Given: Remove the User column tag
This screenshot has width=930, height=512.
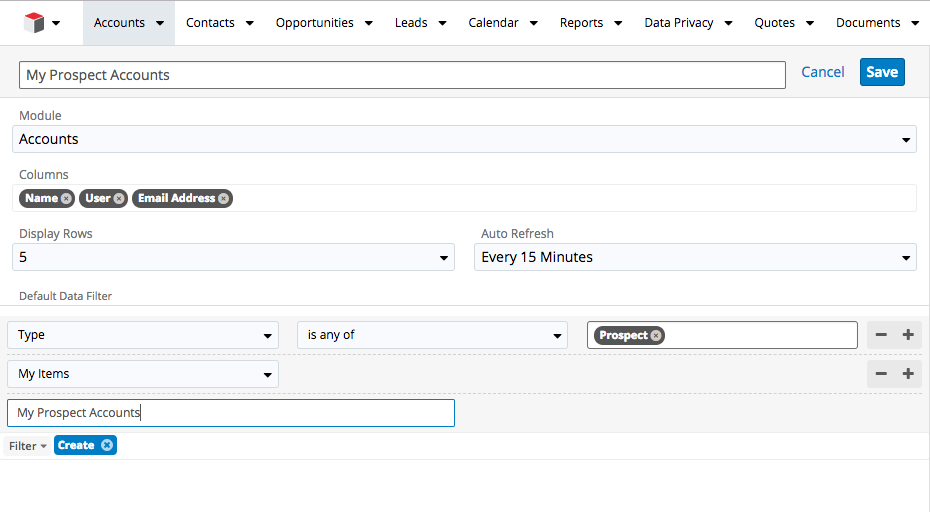Looking at the screenshot, I should (119, 199).
